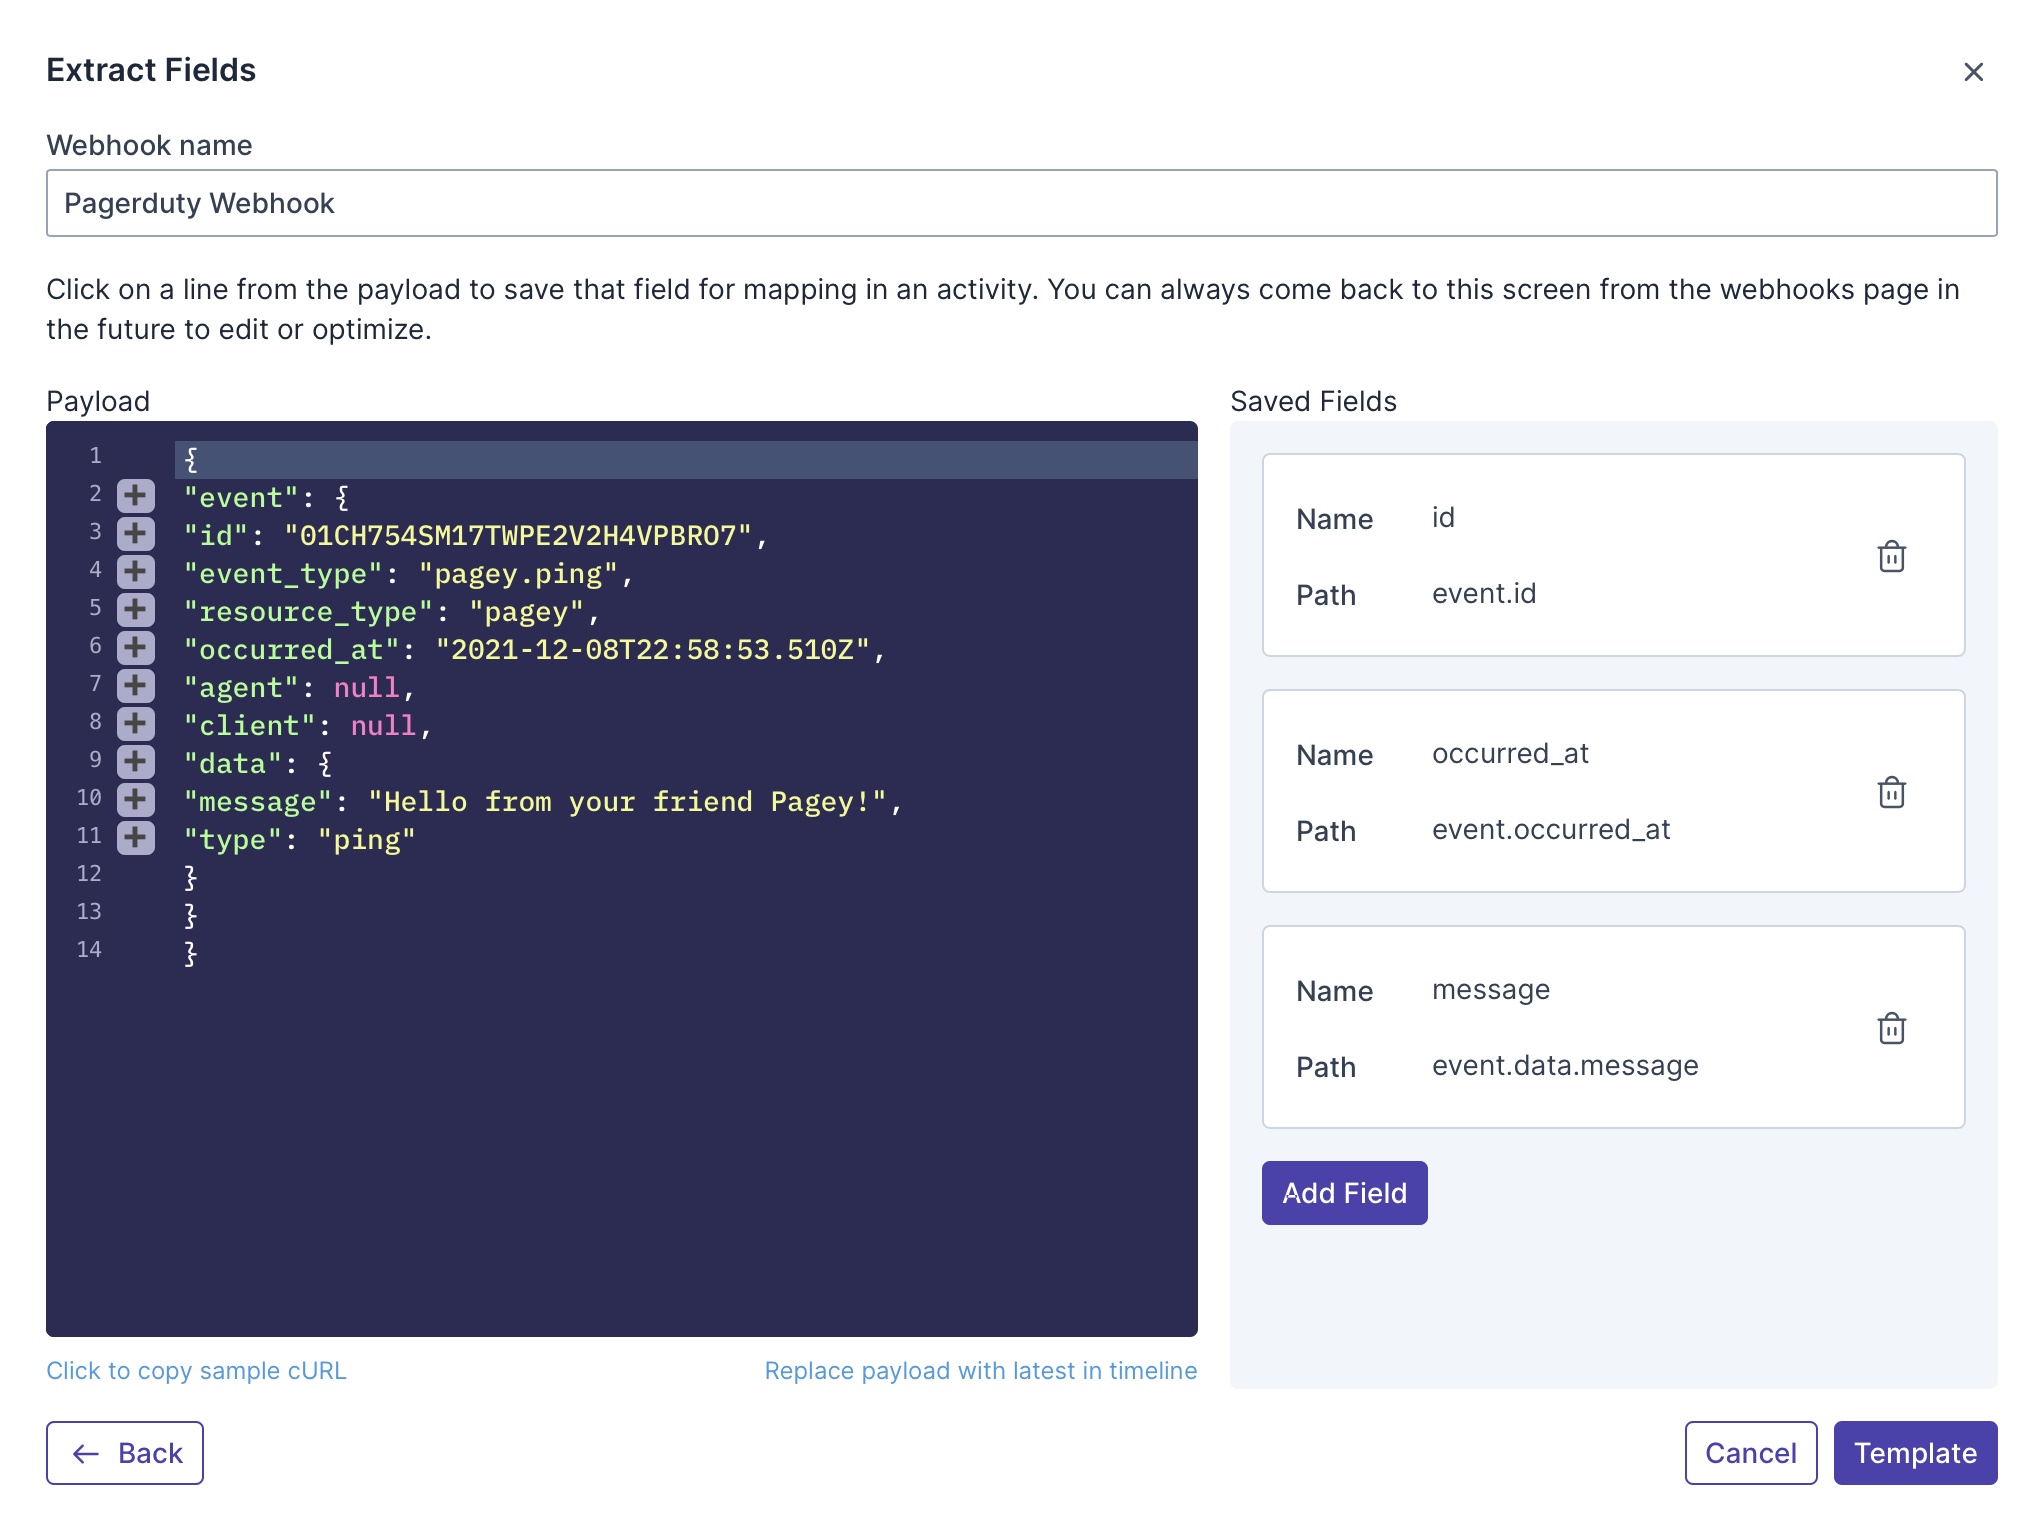
Task: Click the Template button
Action: pyautogui.click(x=1914, y=1453)
